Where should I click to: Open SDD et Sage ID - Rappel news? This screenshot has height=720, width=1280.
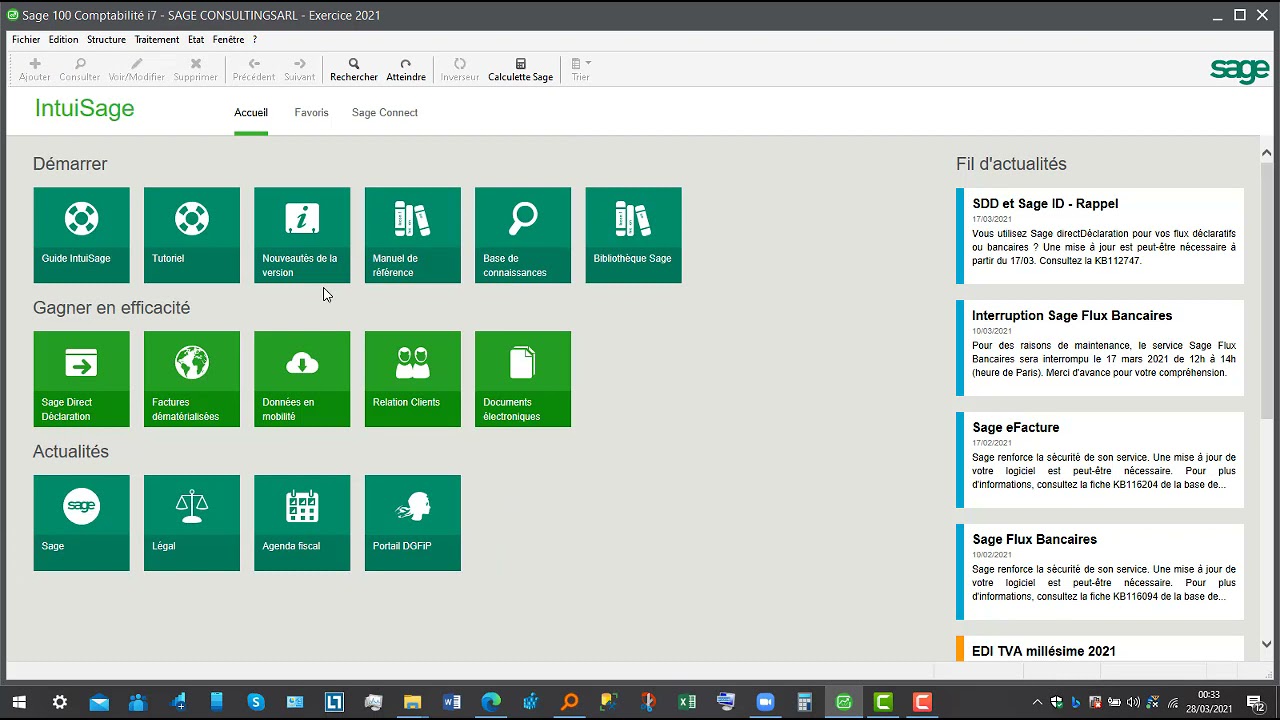coord(1100,236)
